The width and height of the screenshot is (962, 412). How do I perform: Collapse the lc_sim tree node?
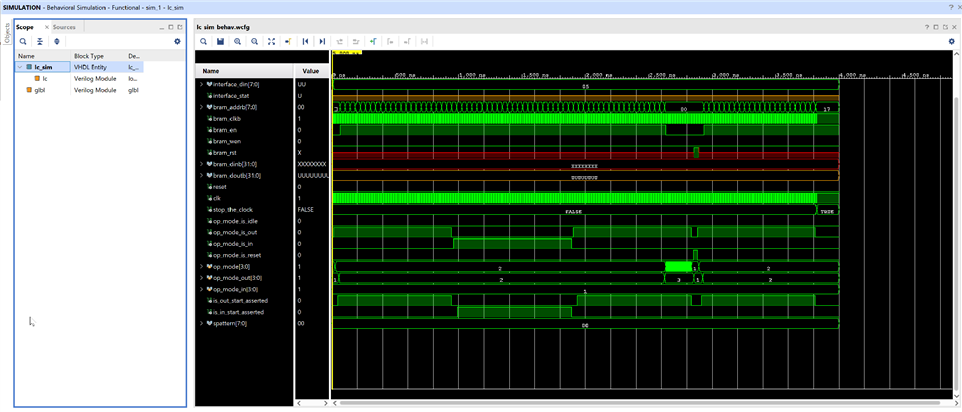pos(21,67)
